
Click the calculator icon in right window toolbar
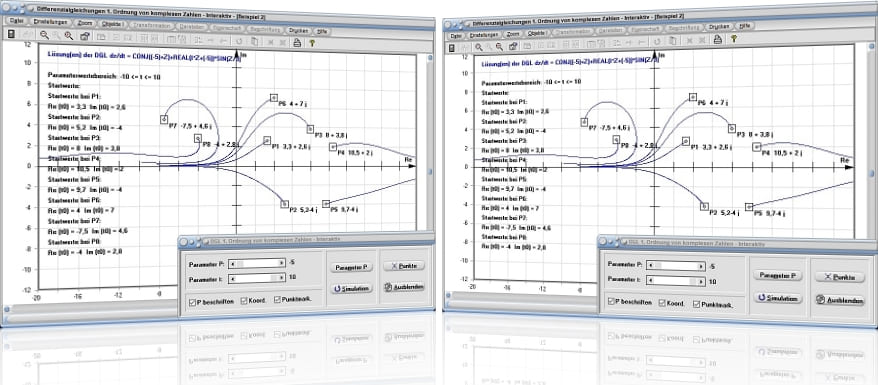(453, 48)
